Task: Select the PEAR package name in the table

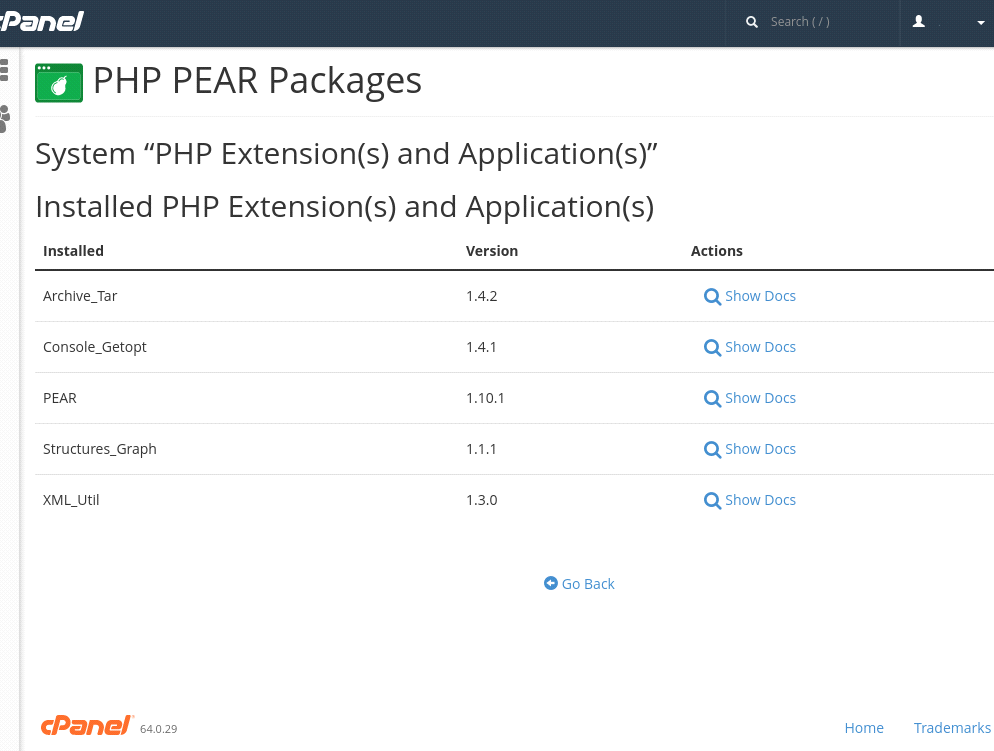Action: (60, 398)
